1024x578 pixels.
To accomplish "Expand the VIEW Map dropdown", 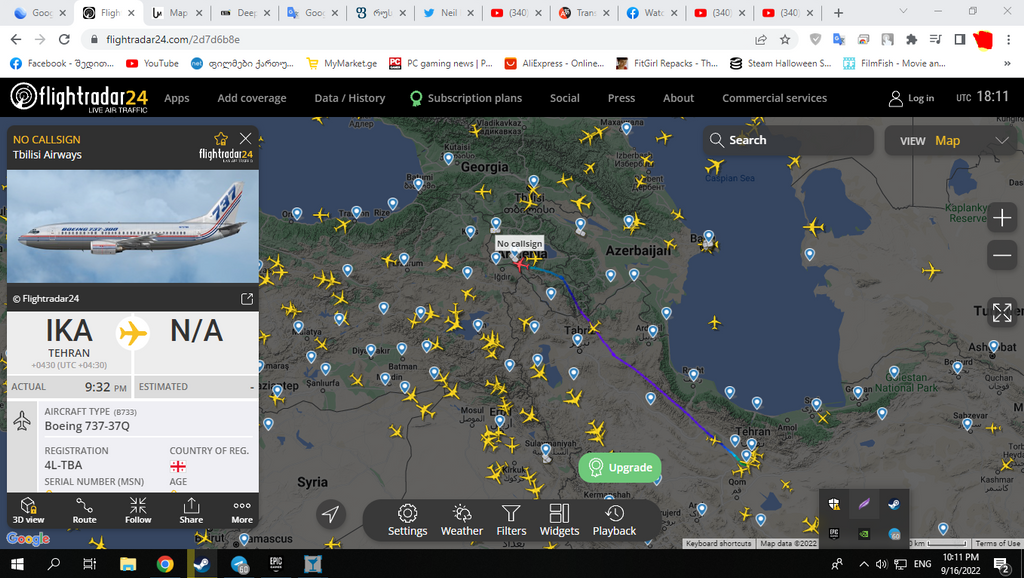I will pos(951,140).
